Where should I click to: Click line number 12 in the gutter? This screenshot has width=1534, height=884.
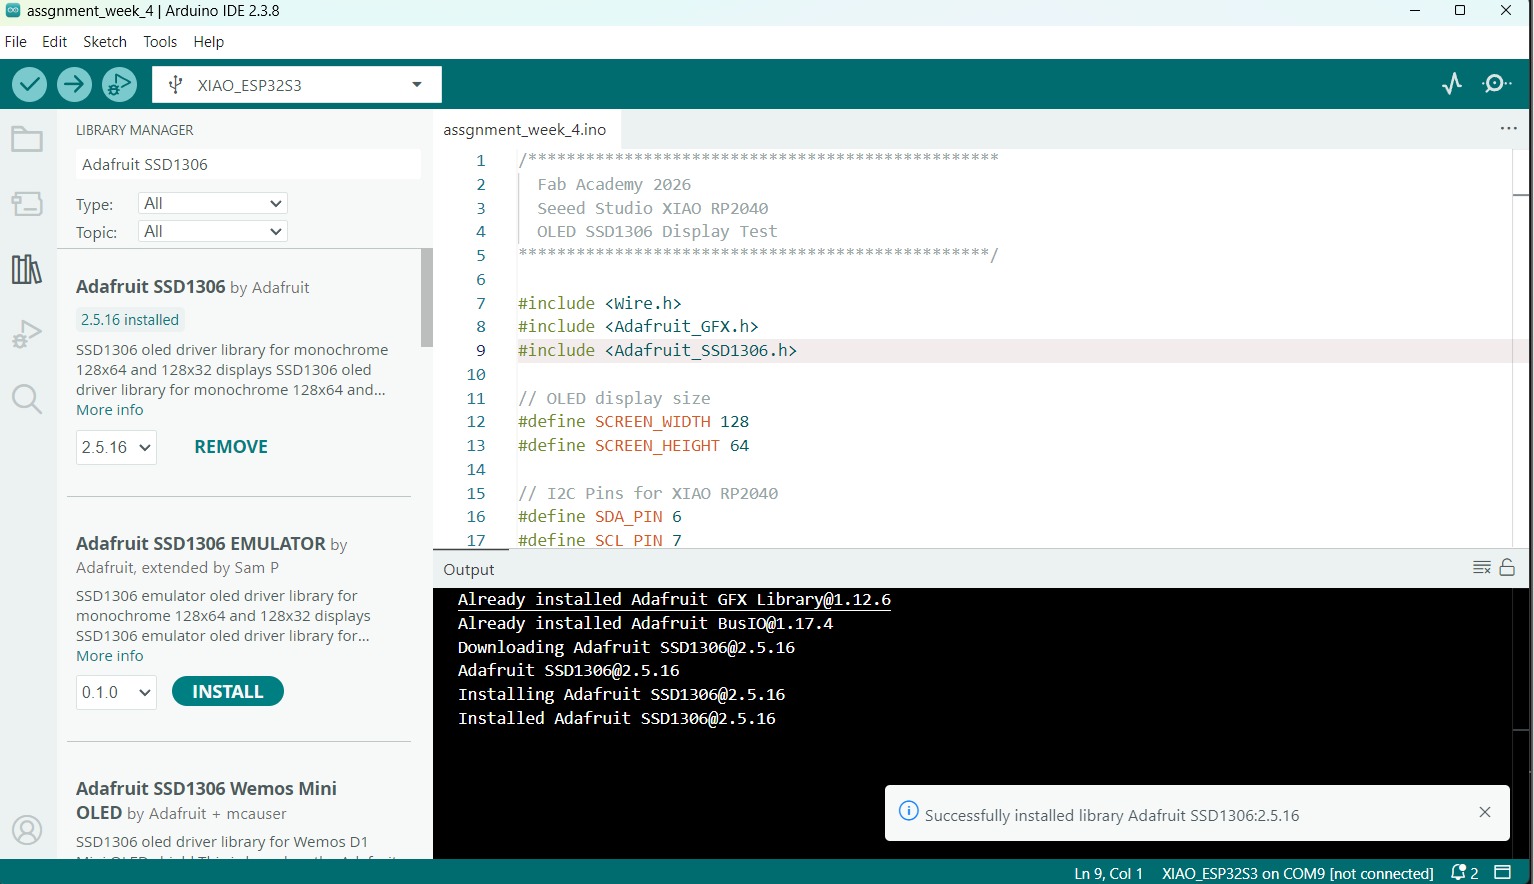pyautogui.click(x=476, y=422)
